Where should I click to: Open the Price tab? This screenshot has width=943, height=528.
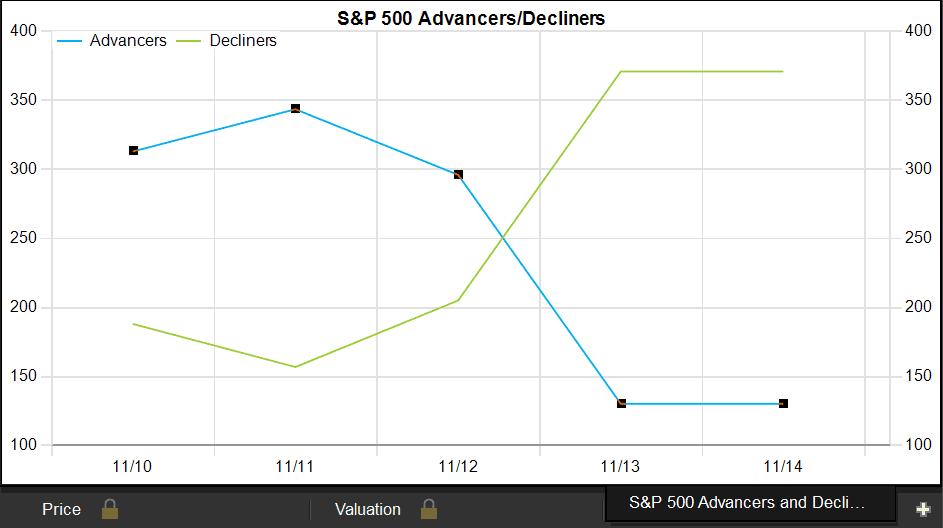(x=61, y=509)
